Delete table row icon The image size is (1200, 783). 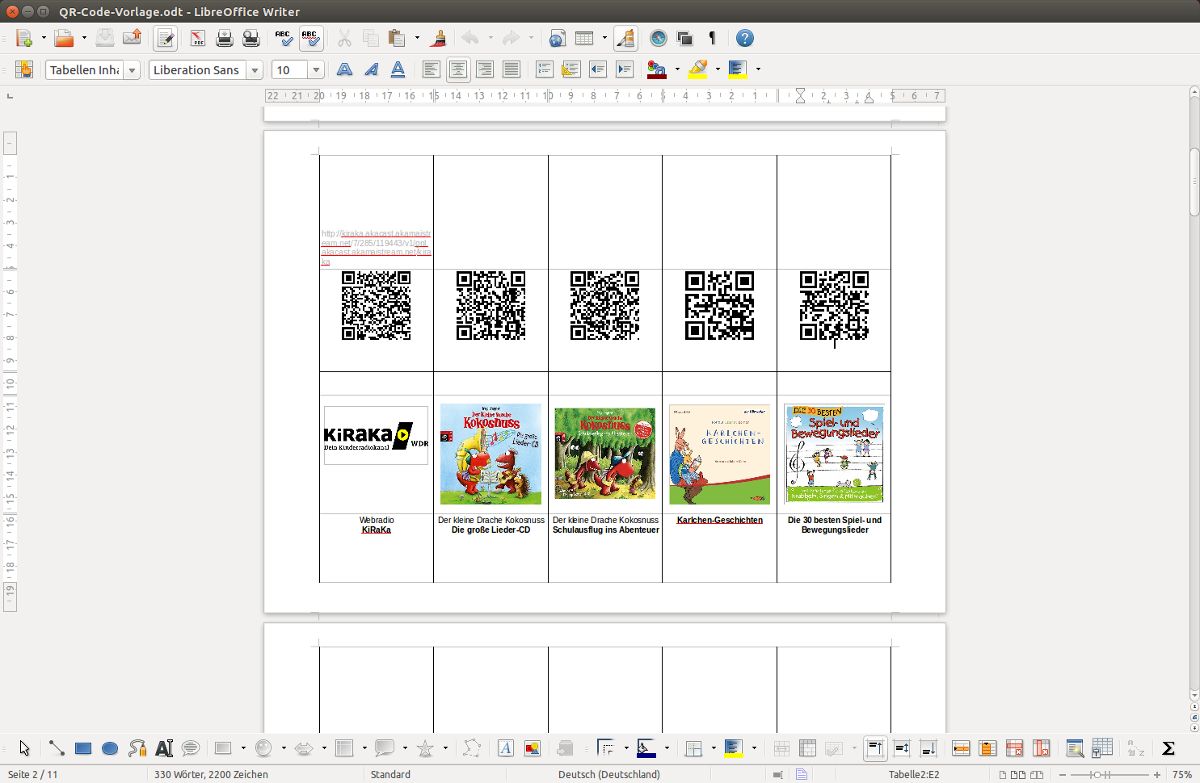[1014, 747]
